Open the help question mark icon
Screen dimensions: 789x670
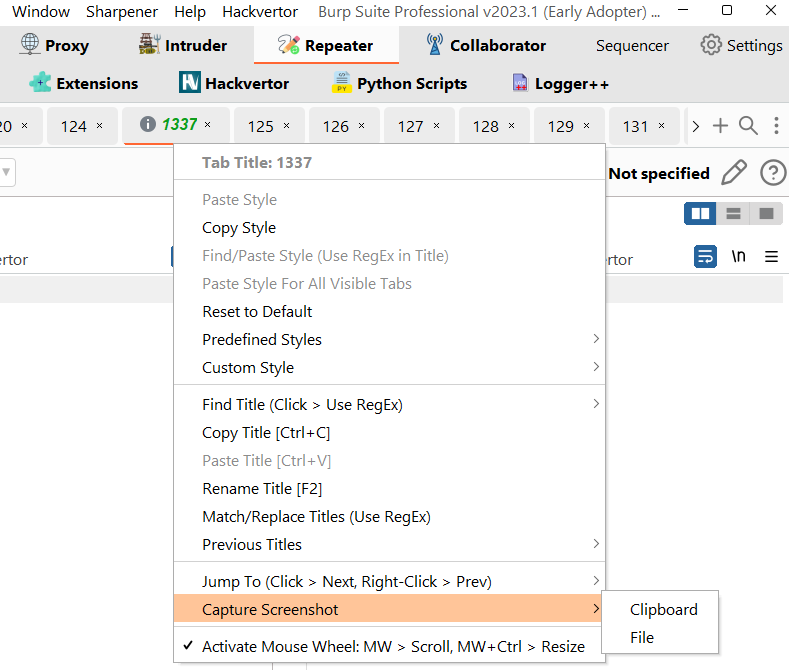coord(773,173)
